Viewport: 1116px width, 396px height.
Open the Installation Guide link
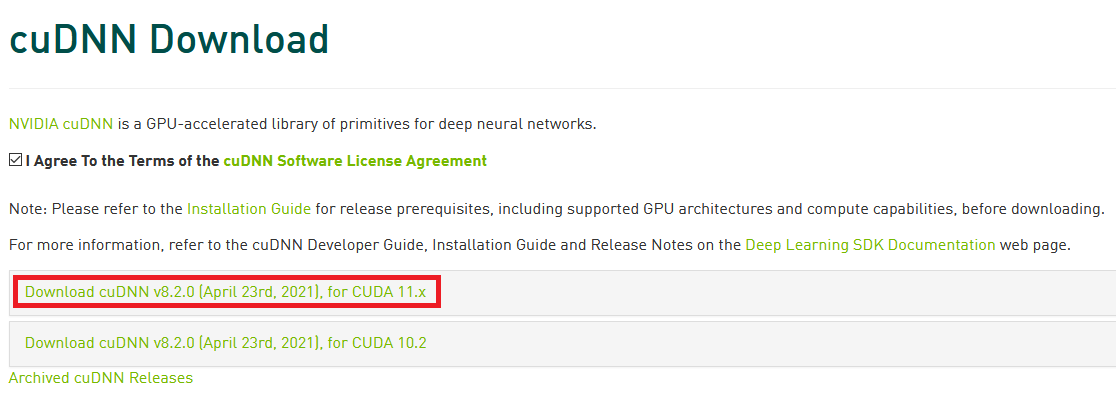point(249,209)
